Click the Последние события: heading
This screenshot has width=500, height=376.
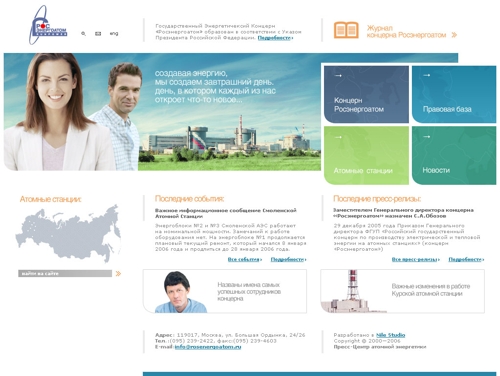(189, 199)
